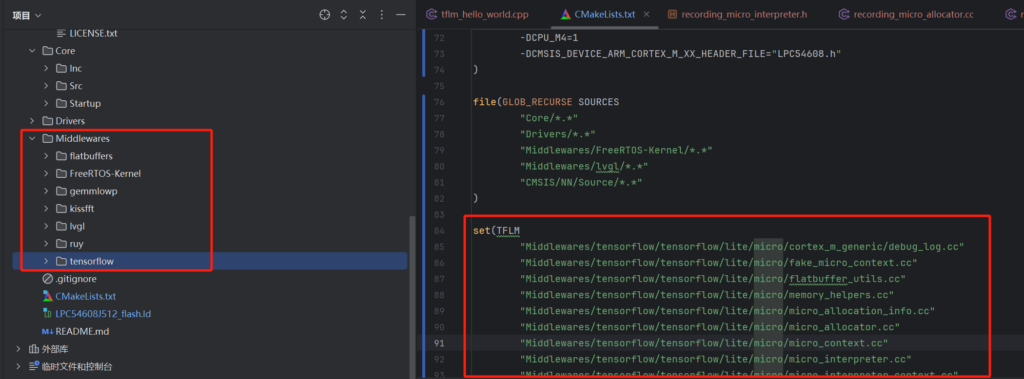
Task: Click the CMake icon beside CMakeLists.txt in tree
Action: click(x=47, y=297)
